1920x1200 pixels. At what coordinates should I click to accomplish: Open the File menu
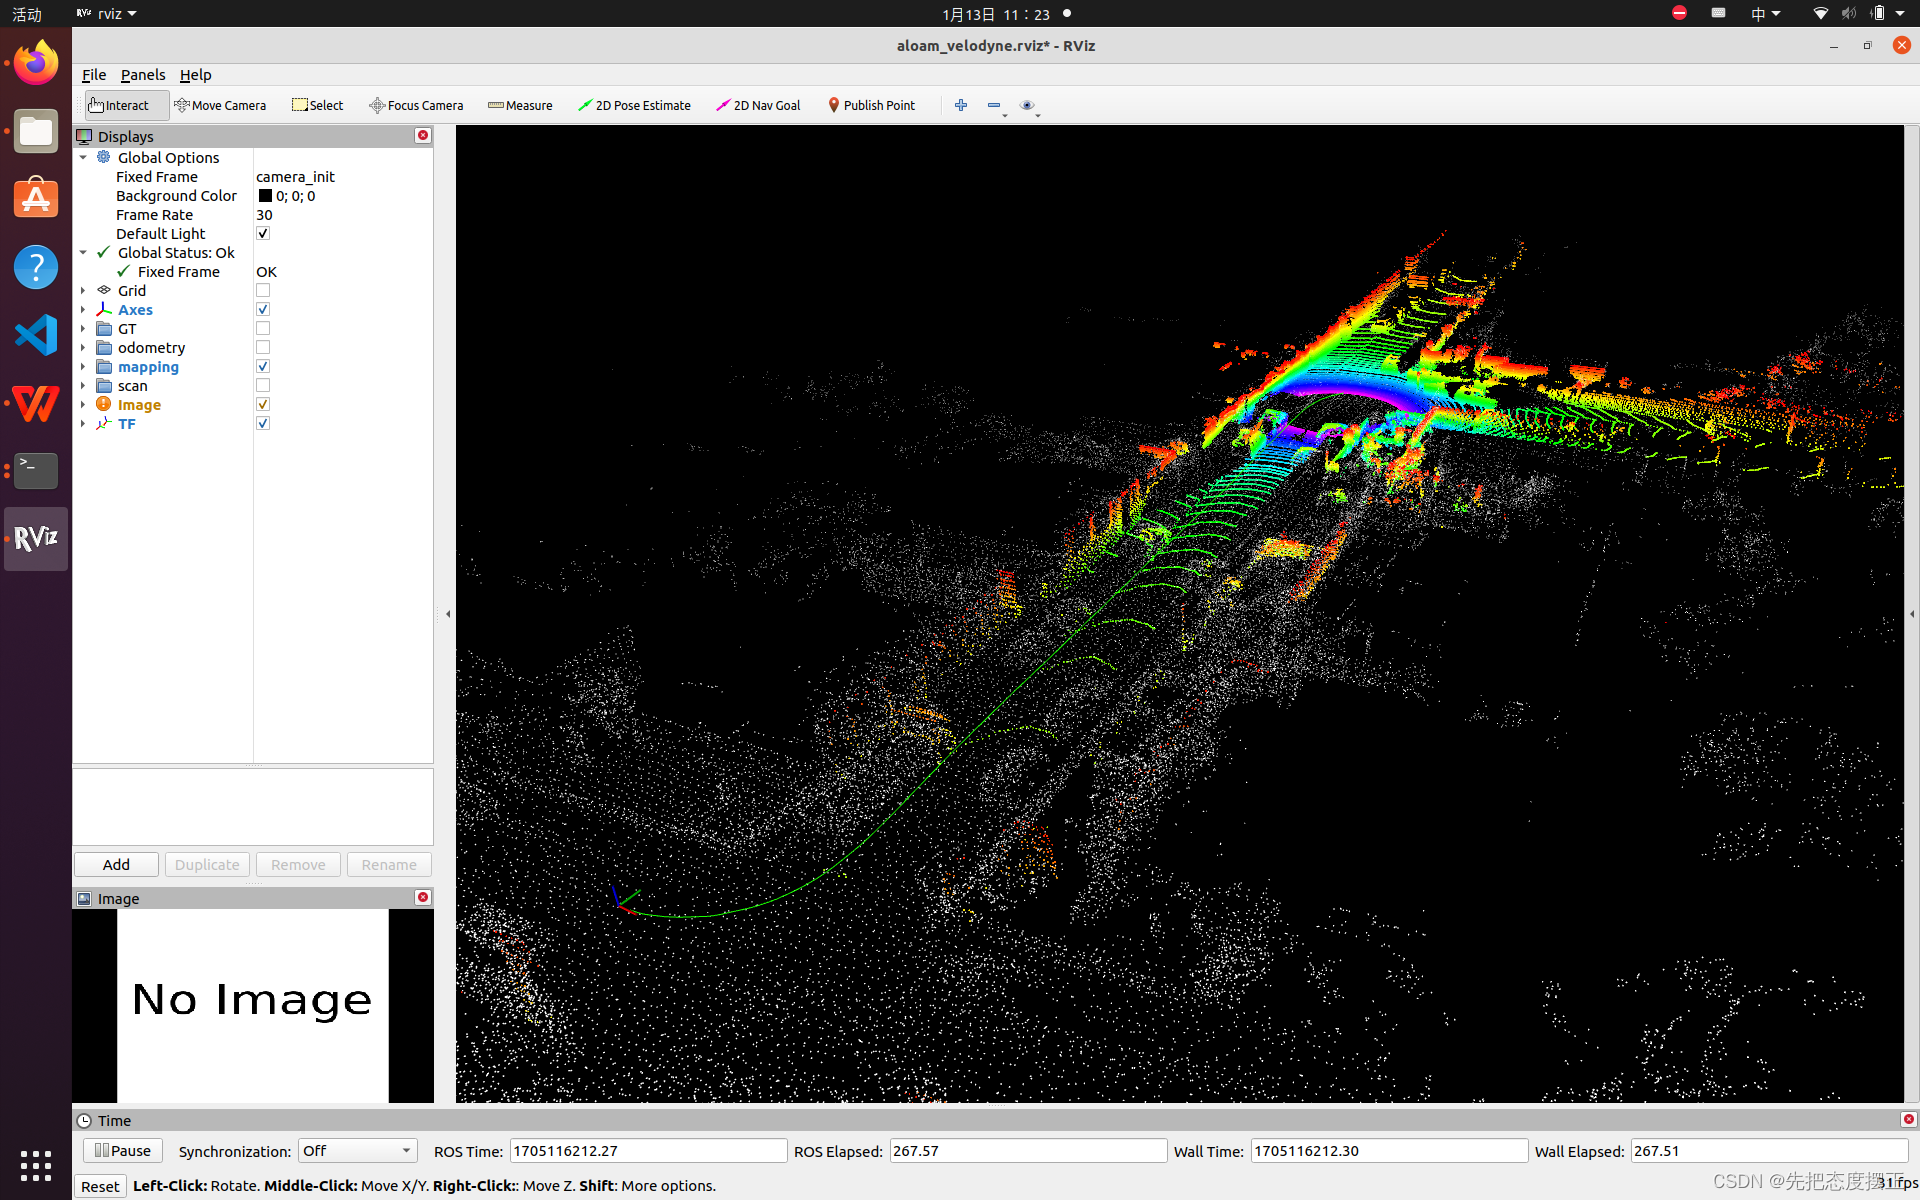pos(94,75)
